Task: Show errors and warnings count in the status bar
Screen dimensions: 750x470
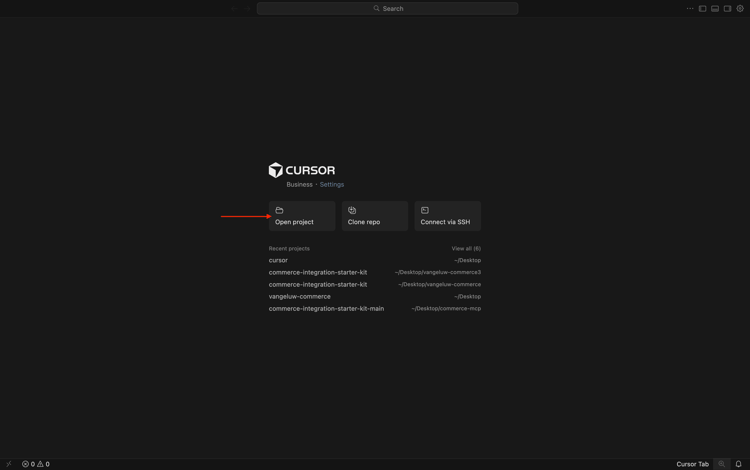Action: click(36, 464)
